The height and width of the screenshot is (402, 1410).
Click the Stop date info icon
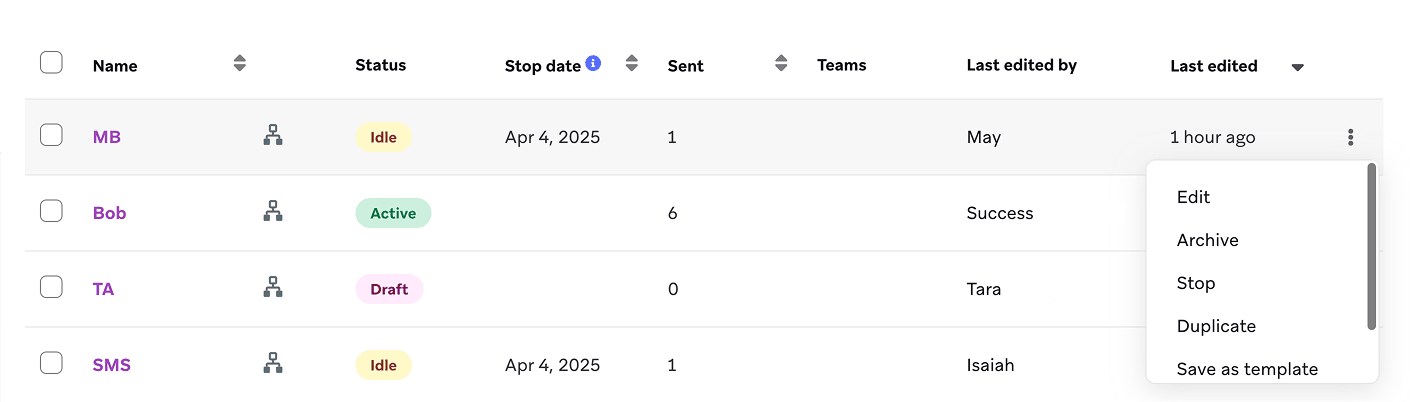coord(593,64)
